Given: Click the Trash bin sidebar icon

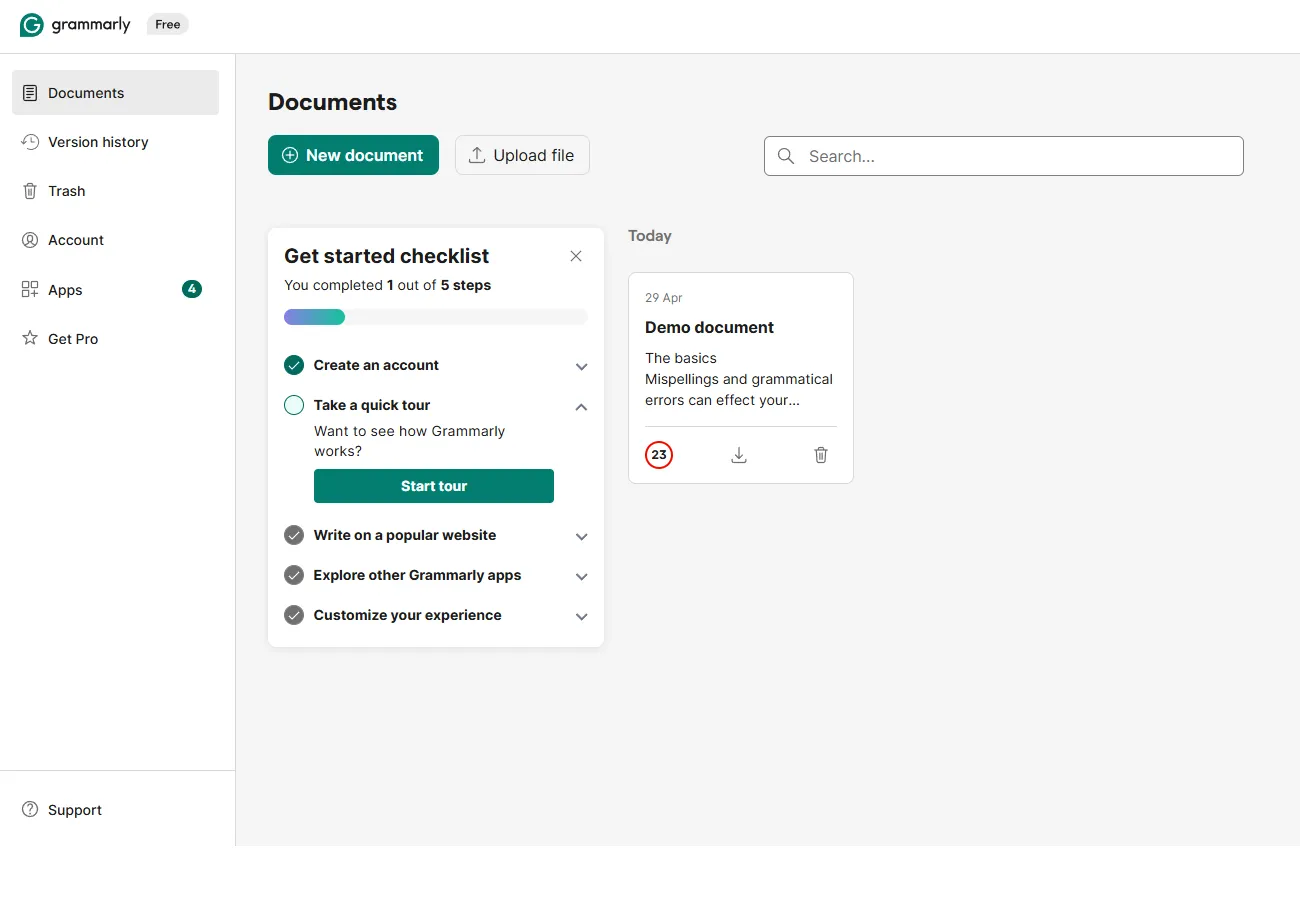Looking at the screenshot, I should (30, 191).
